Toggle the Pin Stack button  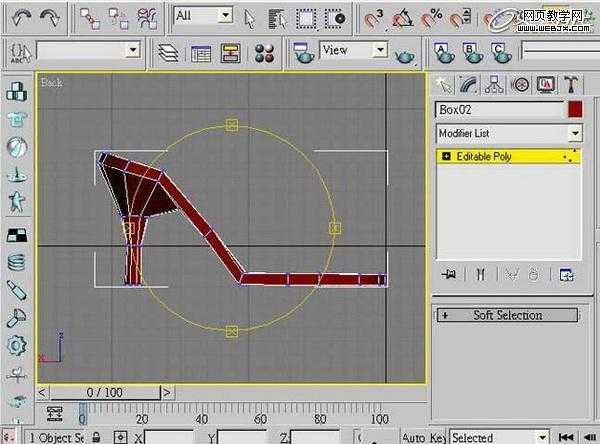coord(448,274)
